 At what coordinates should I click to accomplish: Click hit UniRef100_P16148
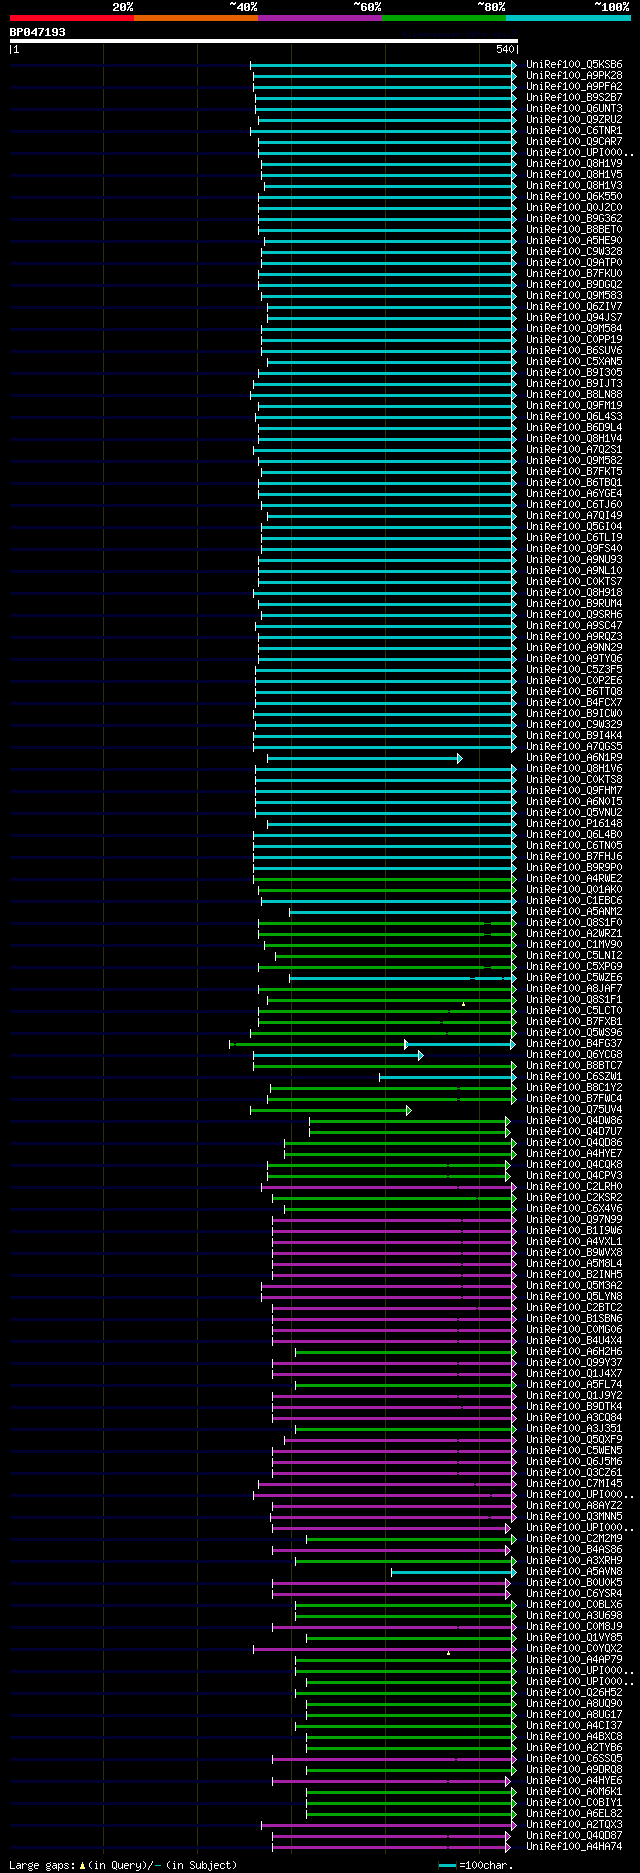[x=574, y=823]
